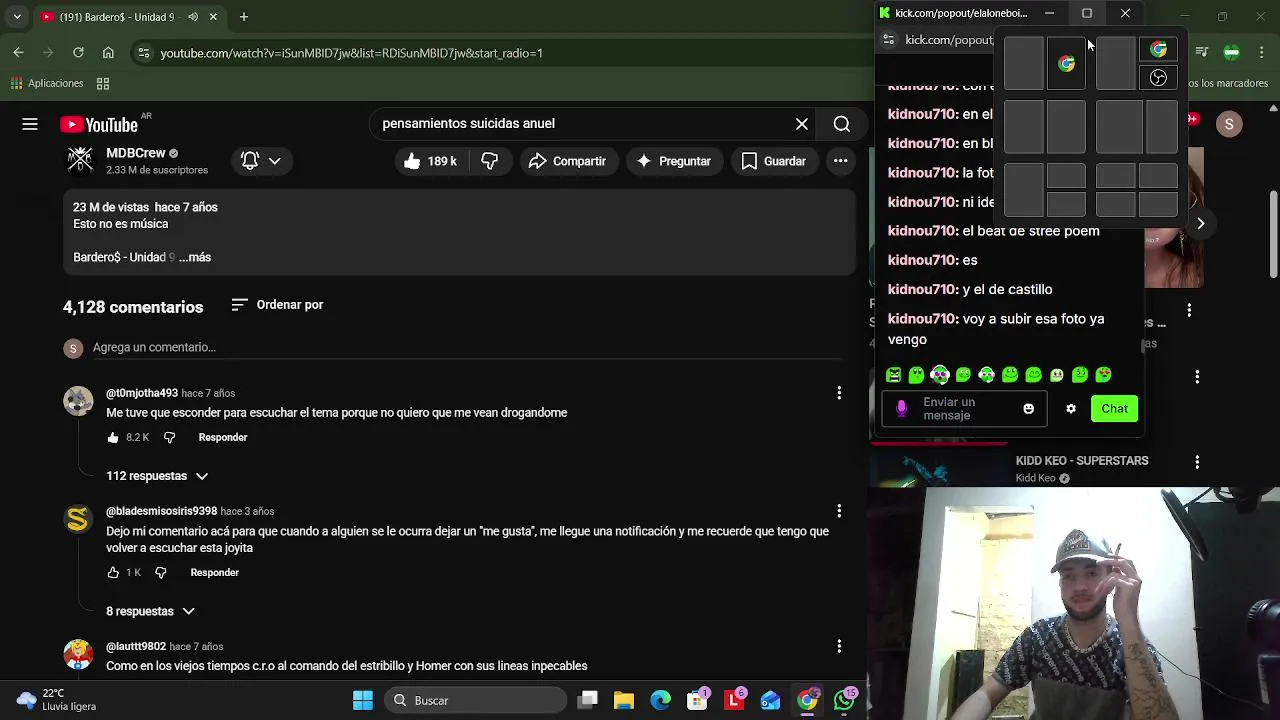Snap window to the layout zone showing OBS icon
1280x720 pixels.
1158,78
